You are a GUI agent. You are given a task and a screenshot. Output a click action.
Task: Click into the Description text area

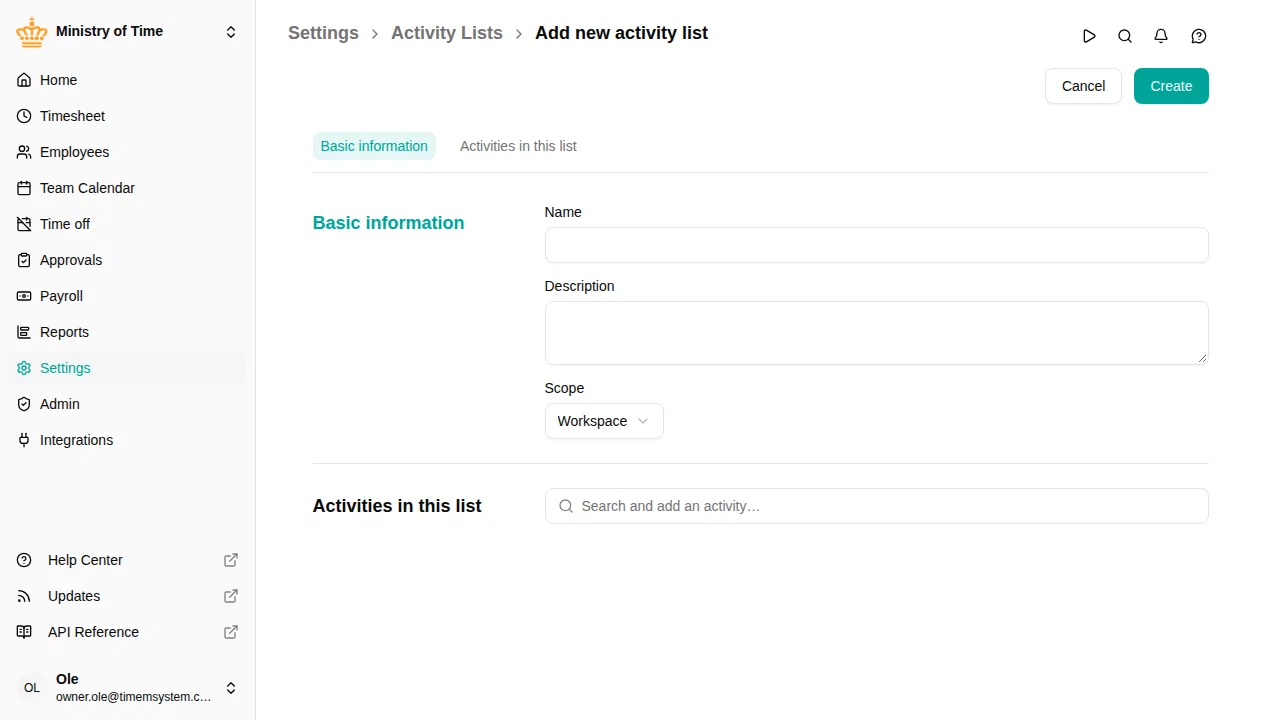pyautogui.click(x=876, y=333)
